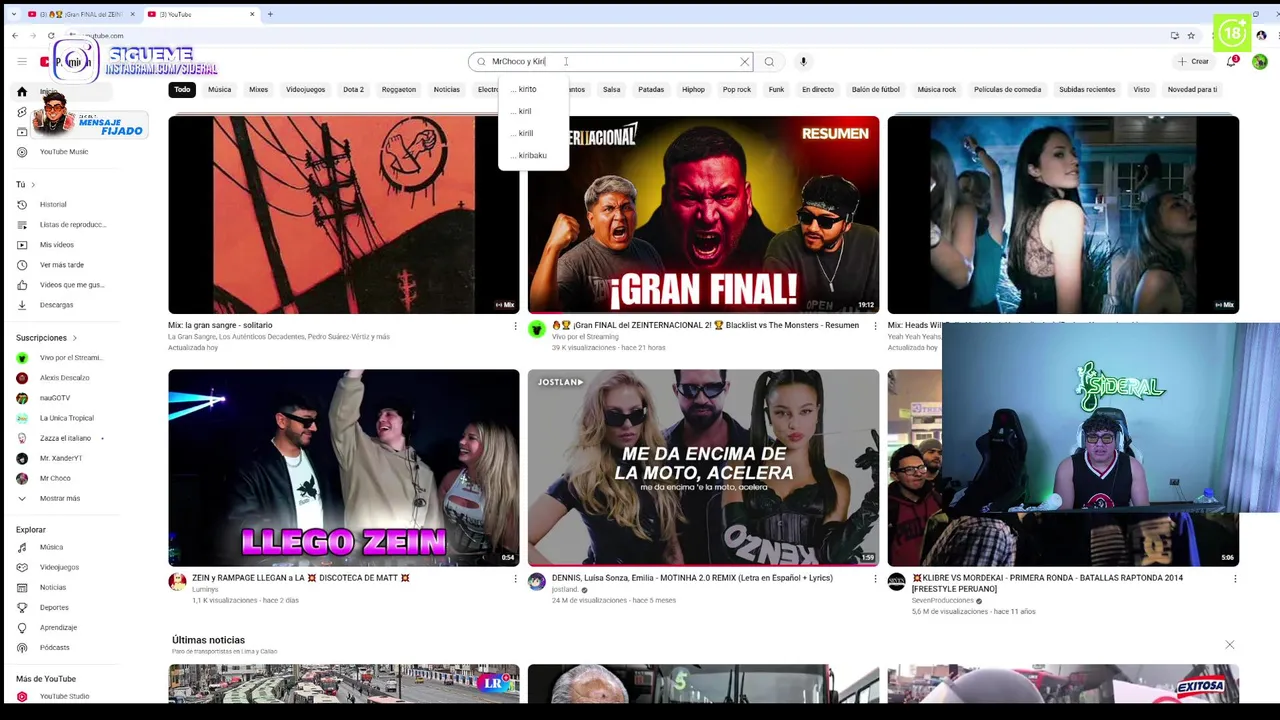Expand Suscripciones section chevron

[x=74, y=338]
